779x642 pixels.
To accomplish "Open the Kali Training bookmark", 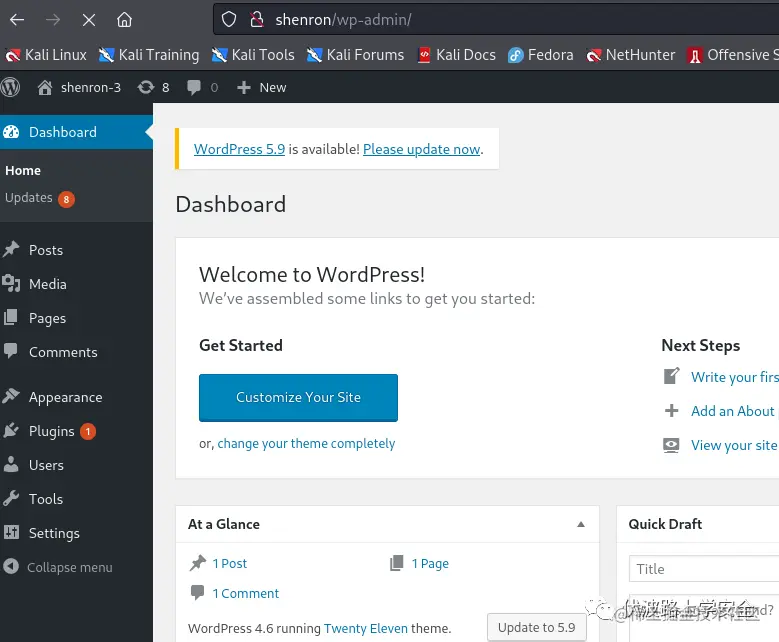I will click(149, 55).
